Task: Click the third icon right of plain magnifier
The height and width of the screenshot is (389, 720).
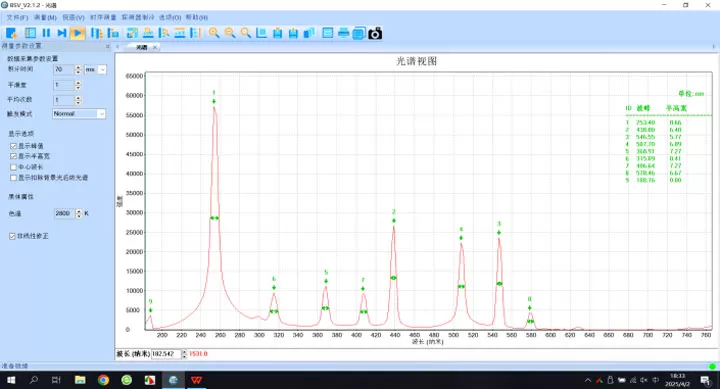Action: (293, 33)
